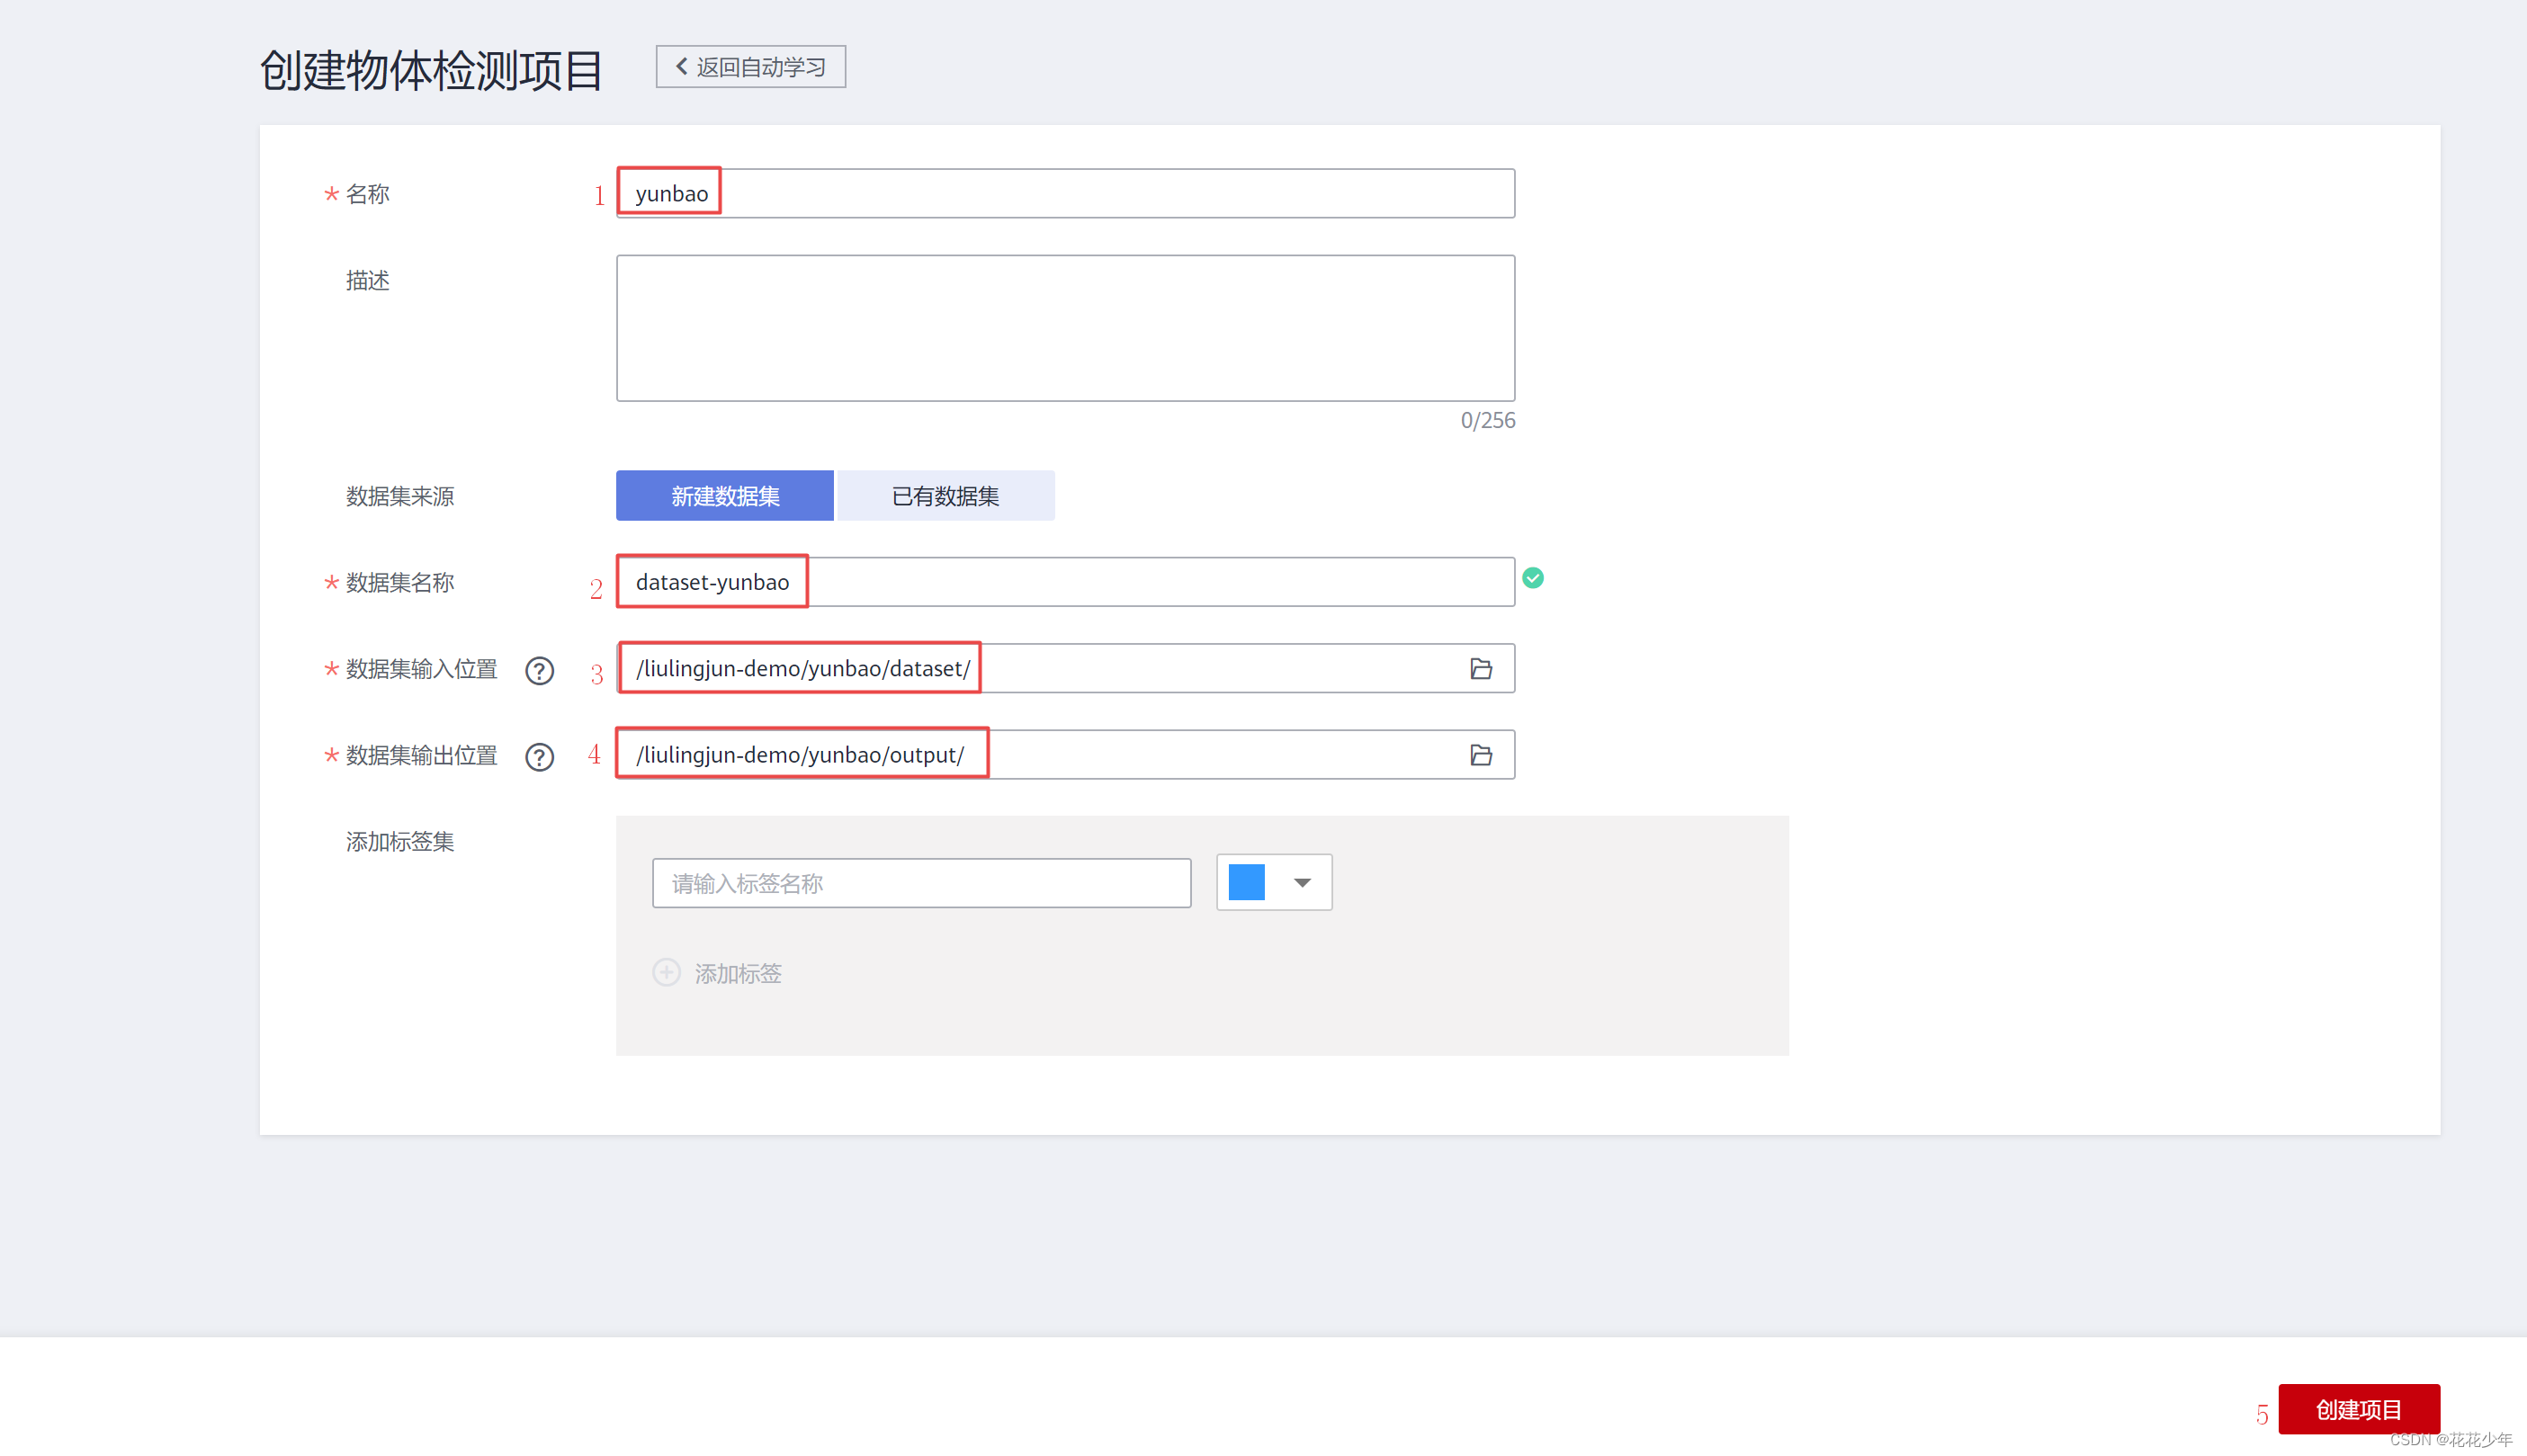Click the label name input 请输入标签名称
This screenshot has width=2527, height=1456.
click(921, 883)
